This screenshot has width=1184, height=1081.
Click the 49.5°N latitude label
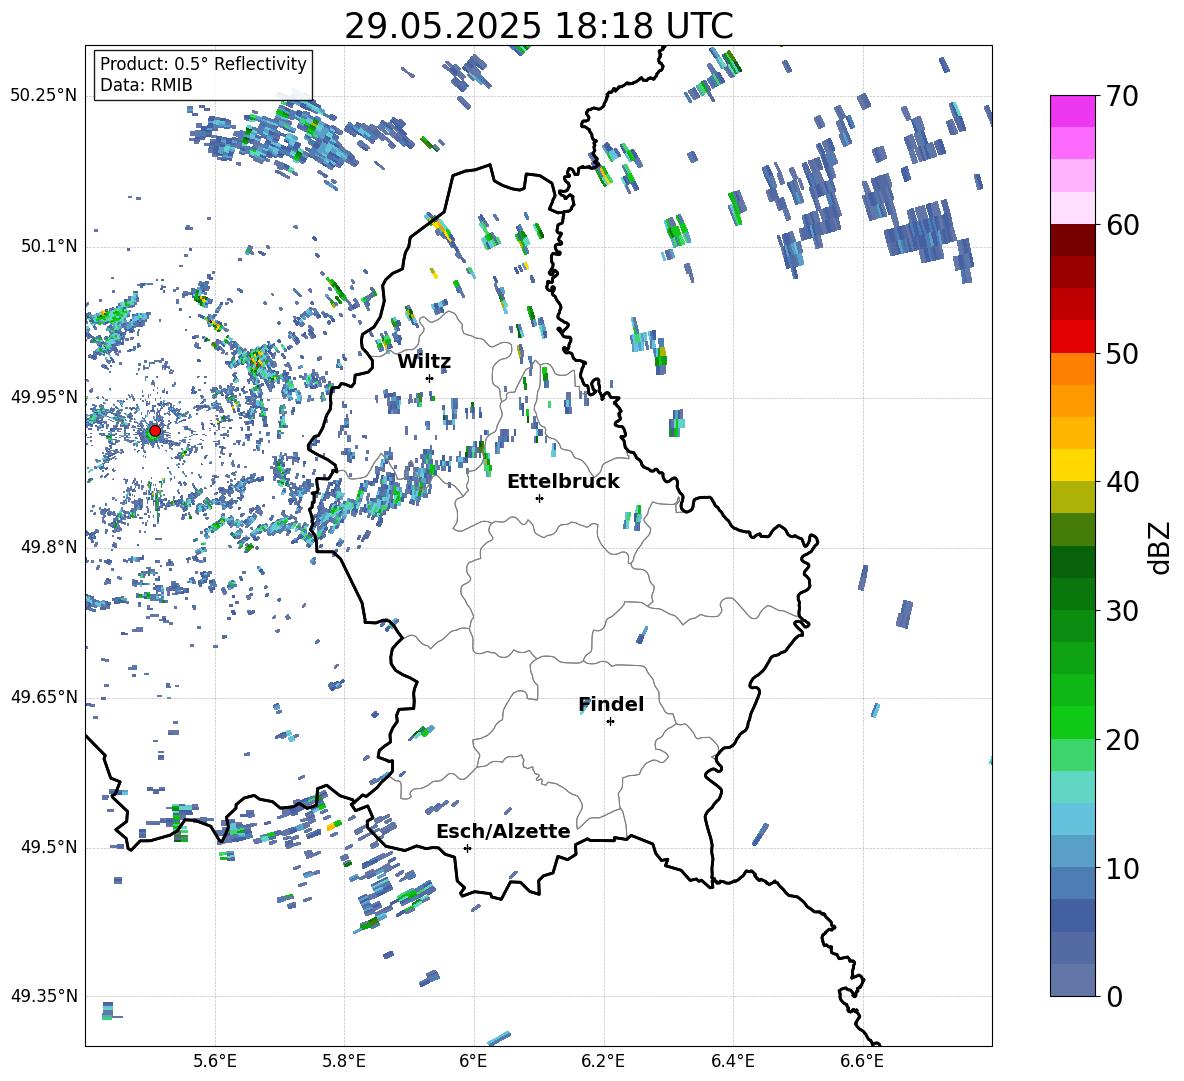[x=48, y=847]
